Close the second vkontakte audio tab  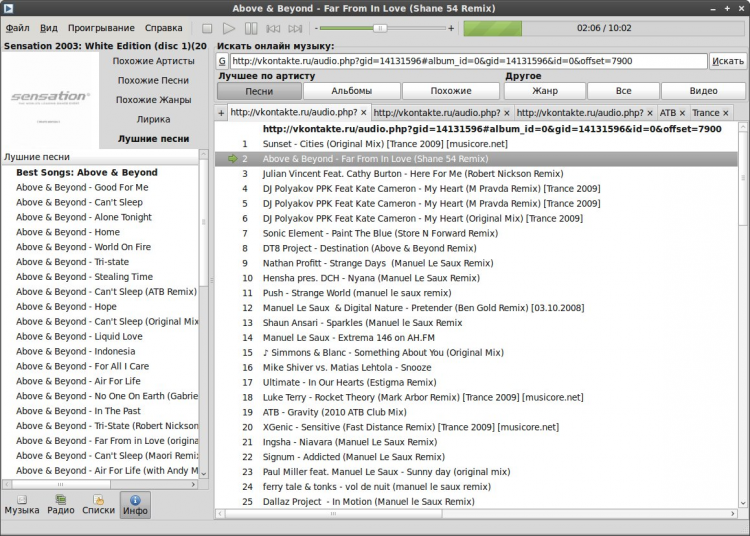tap(507, 113)
